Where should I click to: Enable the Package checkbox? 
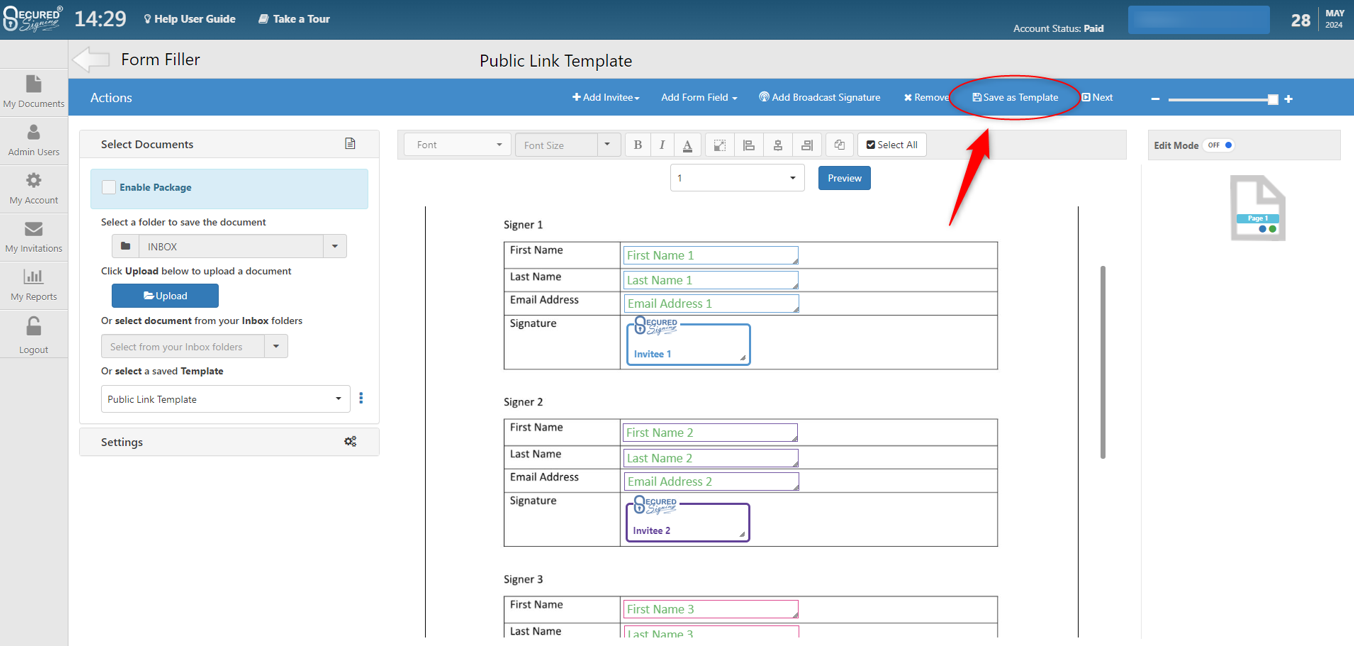click(109, 187)
